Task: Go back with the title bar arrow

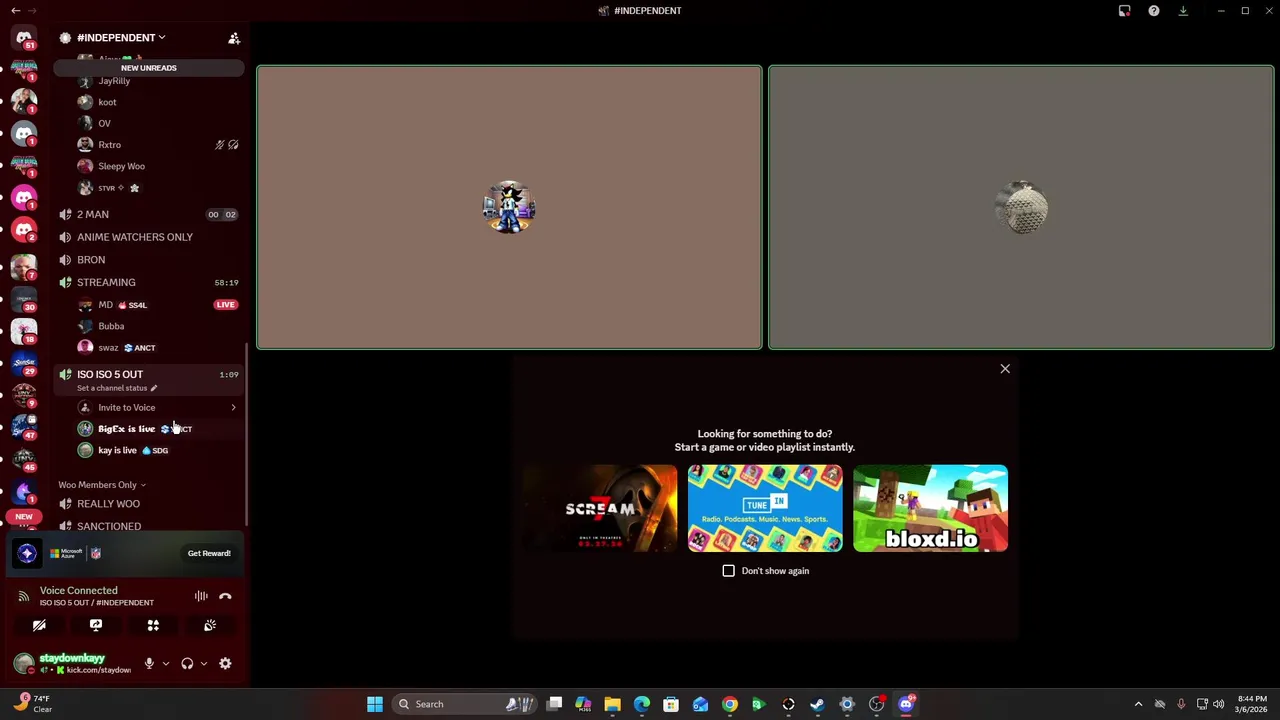Action: click(15, 11)
